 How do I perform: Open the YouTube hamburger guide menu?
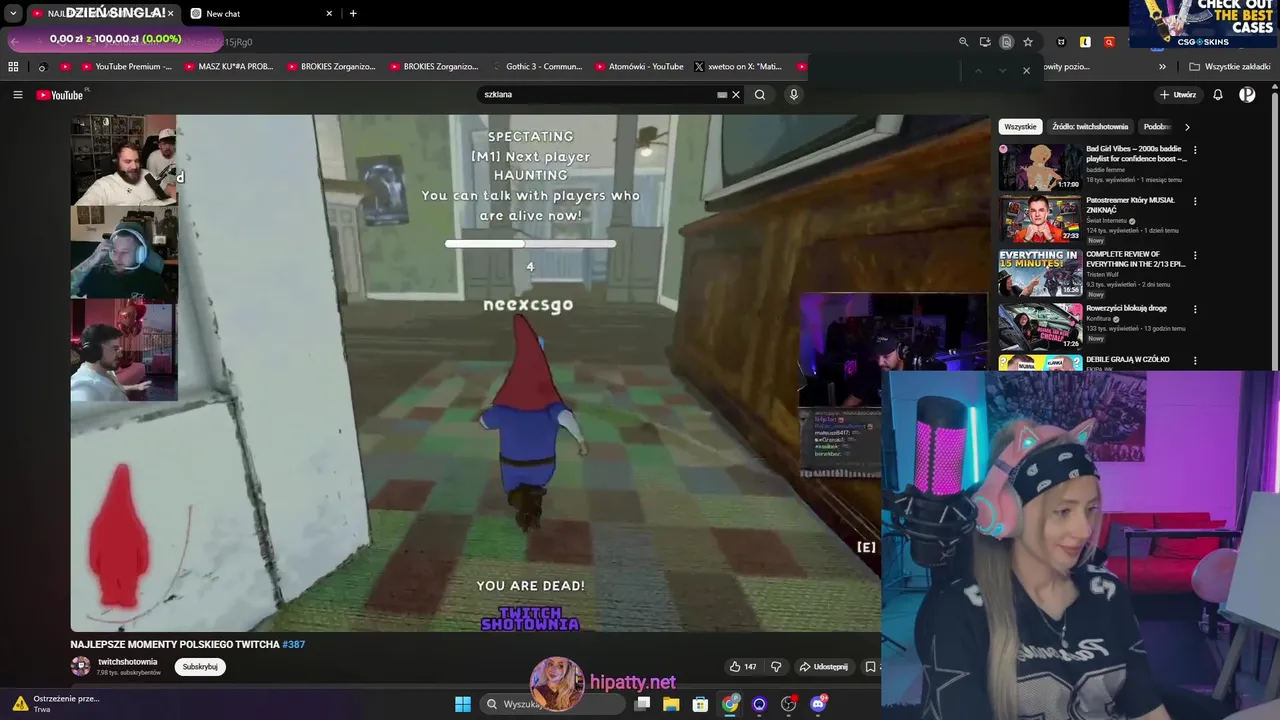(x=17, y=95)
